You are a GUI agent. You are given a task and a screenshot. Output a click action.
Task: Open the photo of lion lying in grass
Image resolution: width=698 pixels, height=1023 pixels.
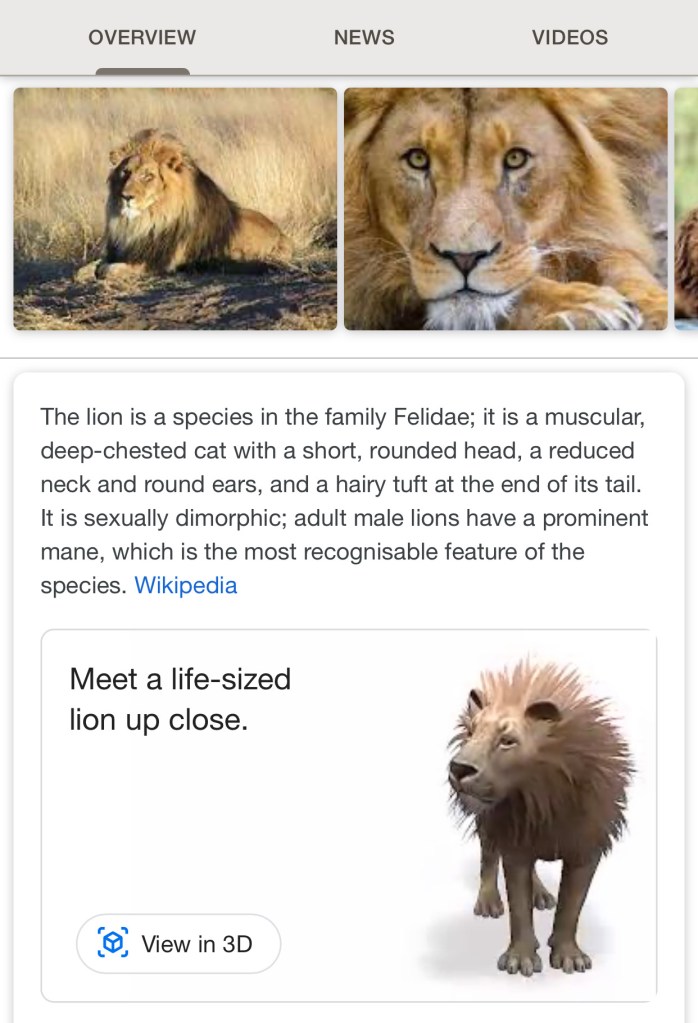tap(175, 208)
